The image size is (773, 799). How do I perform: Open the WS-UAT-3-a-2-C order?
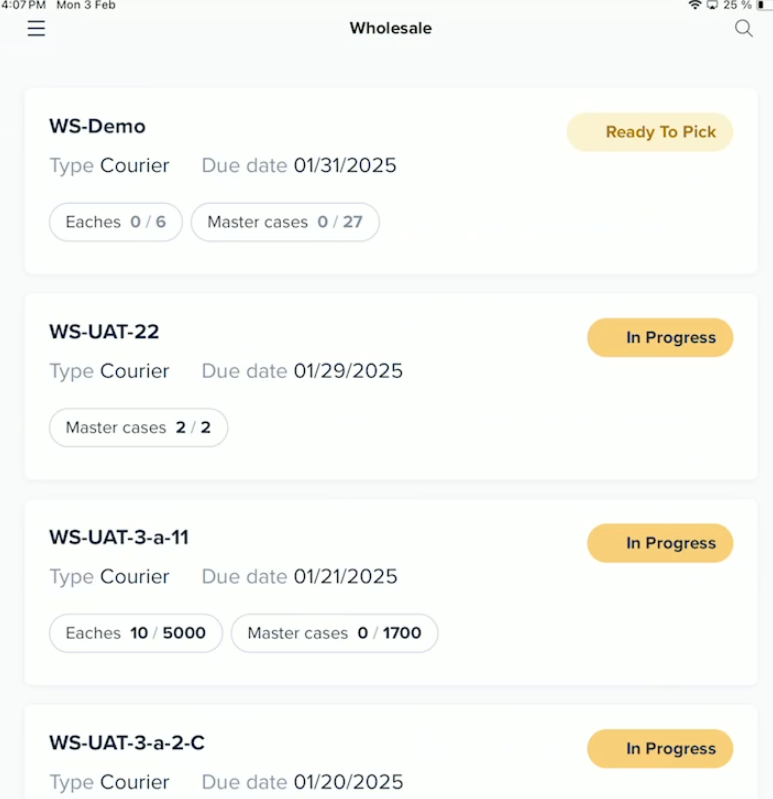[127, 743]
